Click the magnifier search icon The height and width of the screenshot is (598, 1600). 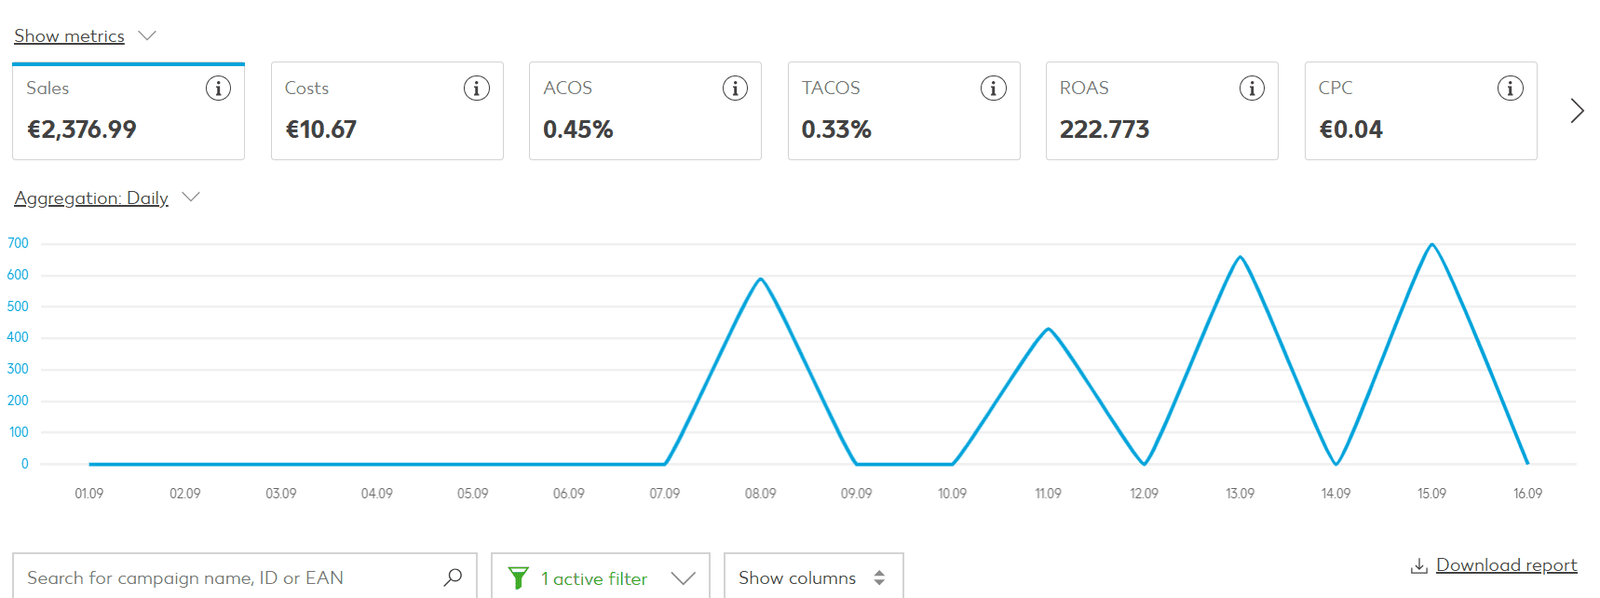click(x=453, y=577)
